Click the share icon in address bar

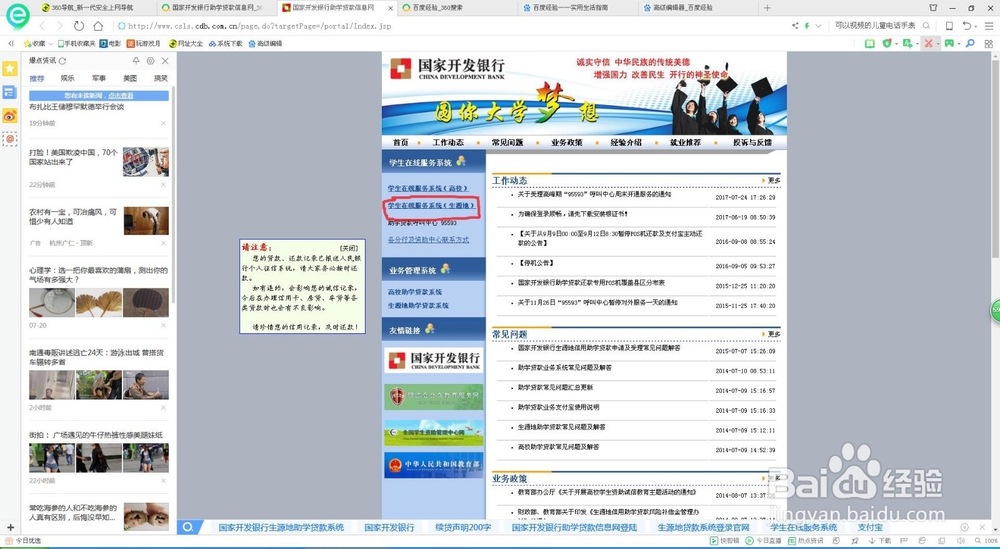click(x=795, y=26)
